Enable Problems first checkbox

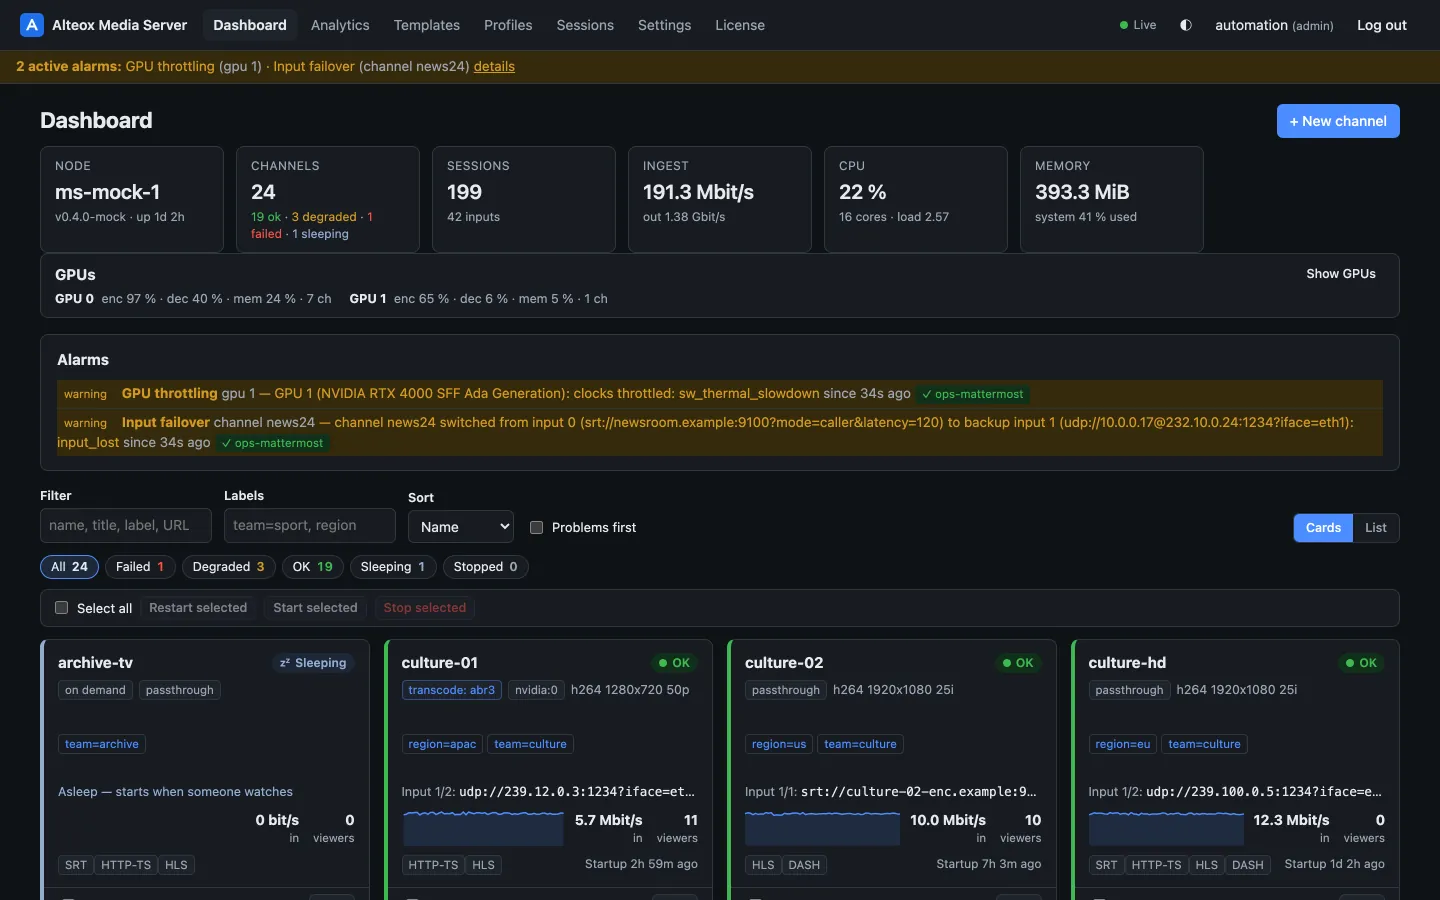click(537, 527)
